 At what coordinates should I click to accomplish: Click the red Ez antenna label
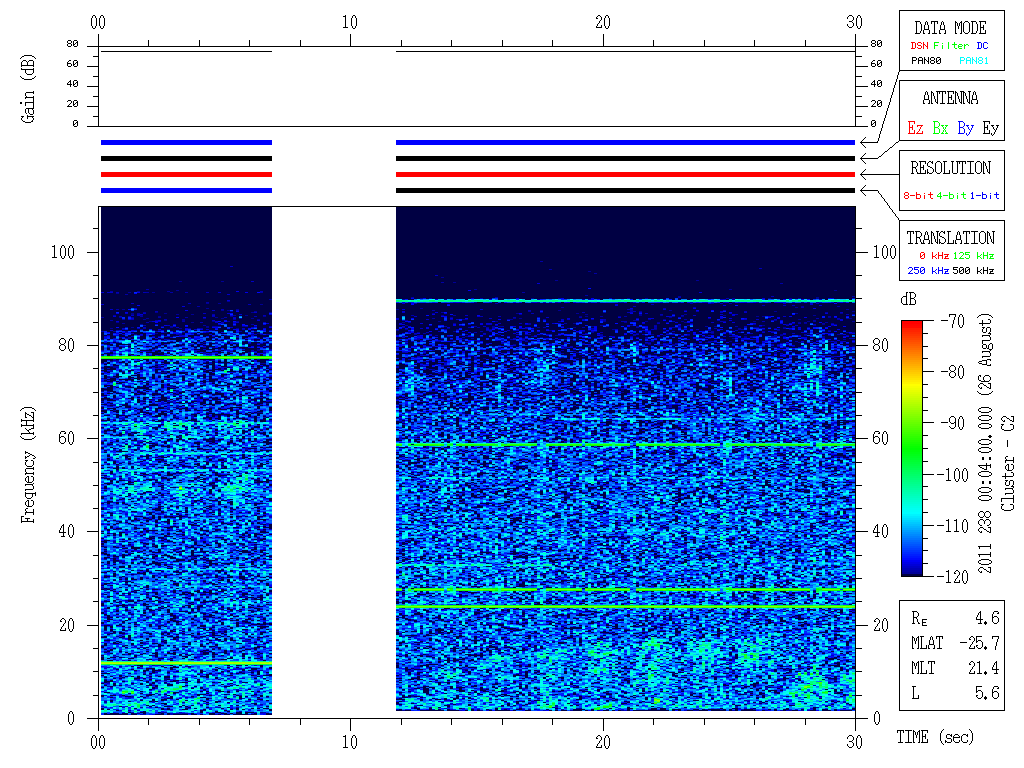click(915, 128)
